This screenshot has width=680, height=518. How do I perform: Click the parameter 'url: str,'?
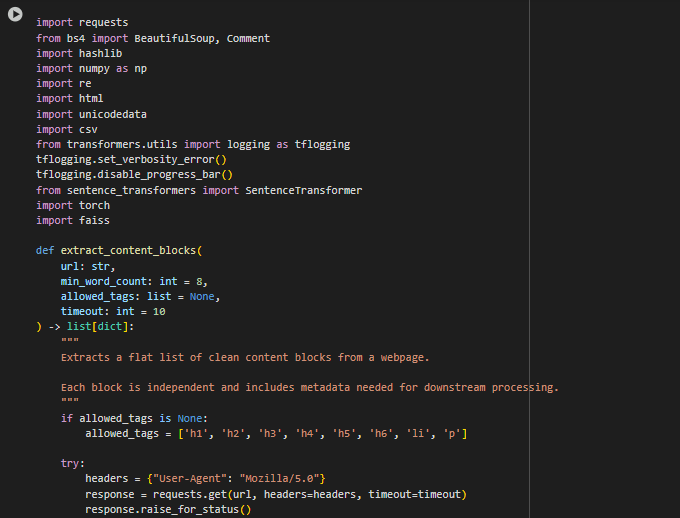point(88,266)
